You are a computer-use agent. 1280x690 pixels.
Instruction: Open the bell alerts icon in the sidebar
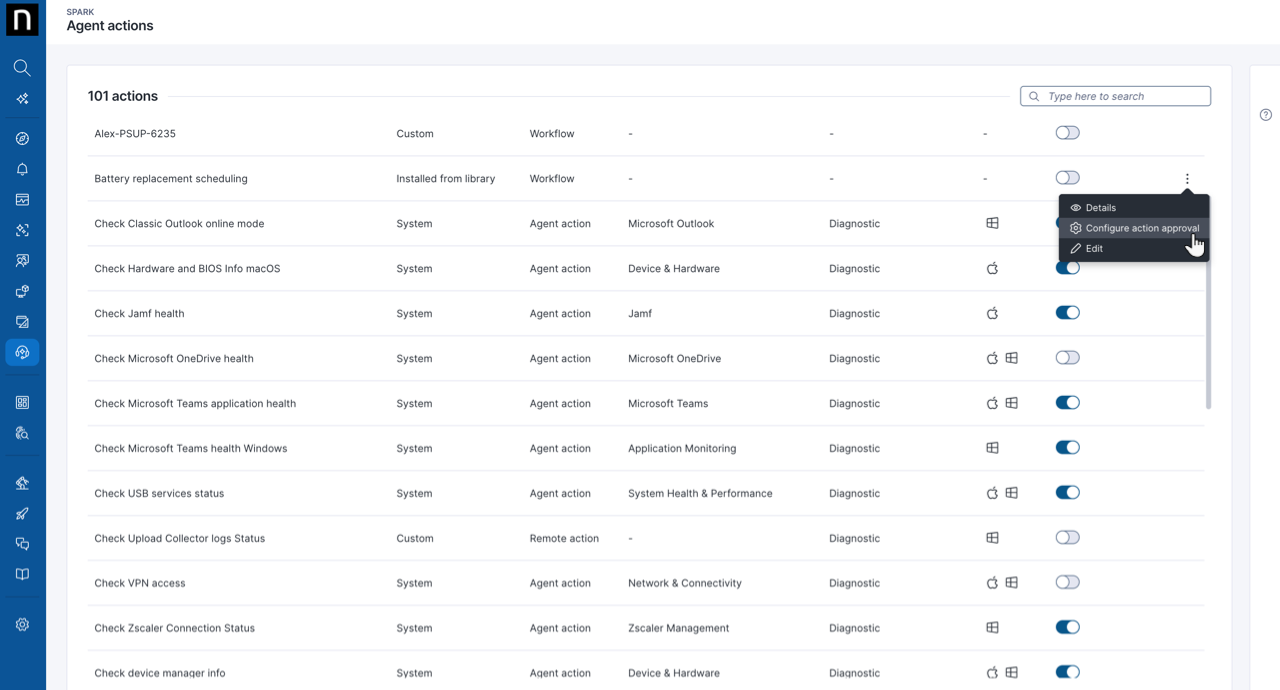(x=22, y=169)
